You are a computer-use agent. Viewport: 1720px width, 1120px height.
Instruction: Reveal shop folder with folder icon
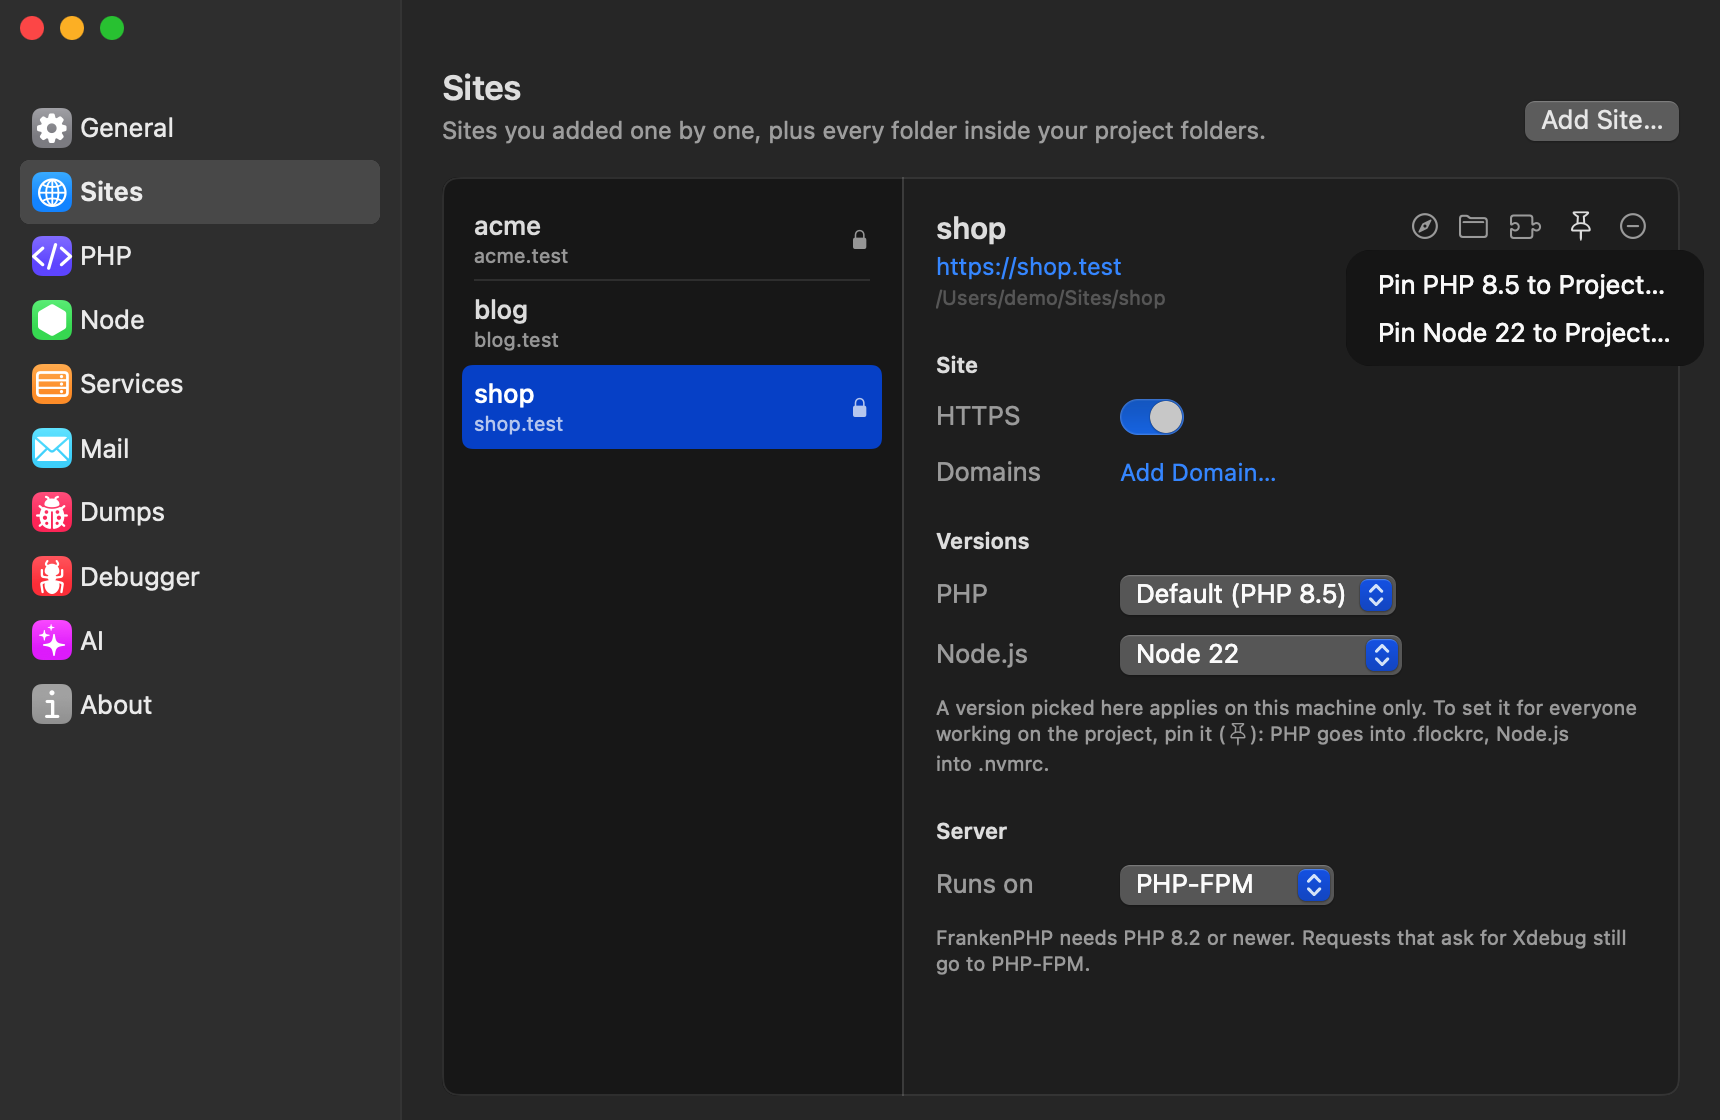point(1473,227)
